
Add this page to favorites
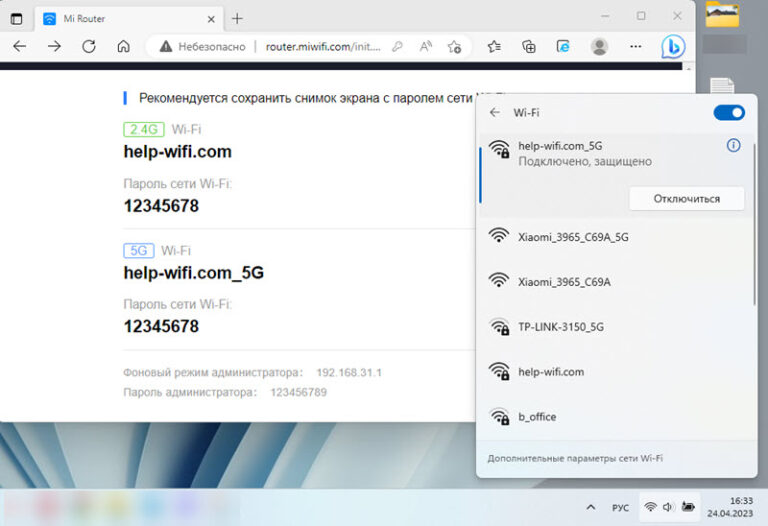454,47
